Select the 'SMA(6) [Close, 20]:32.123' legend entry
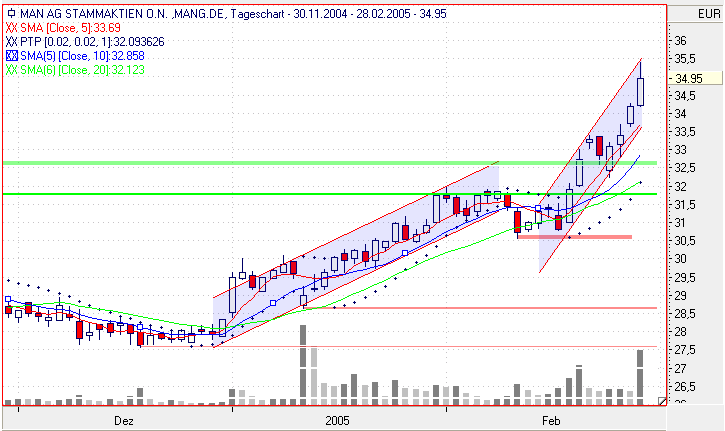725x431 pixels. point(82,70)
